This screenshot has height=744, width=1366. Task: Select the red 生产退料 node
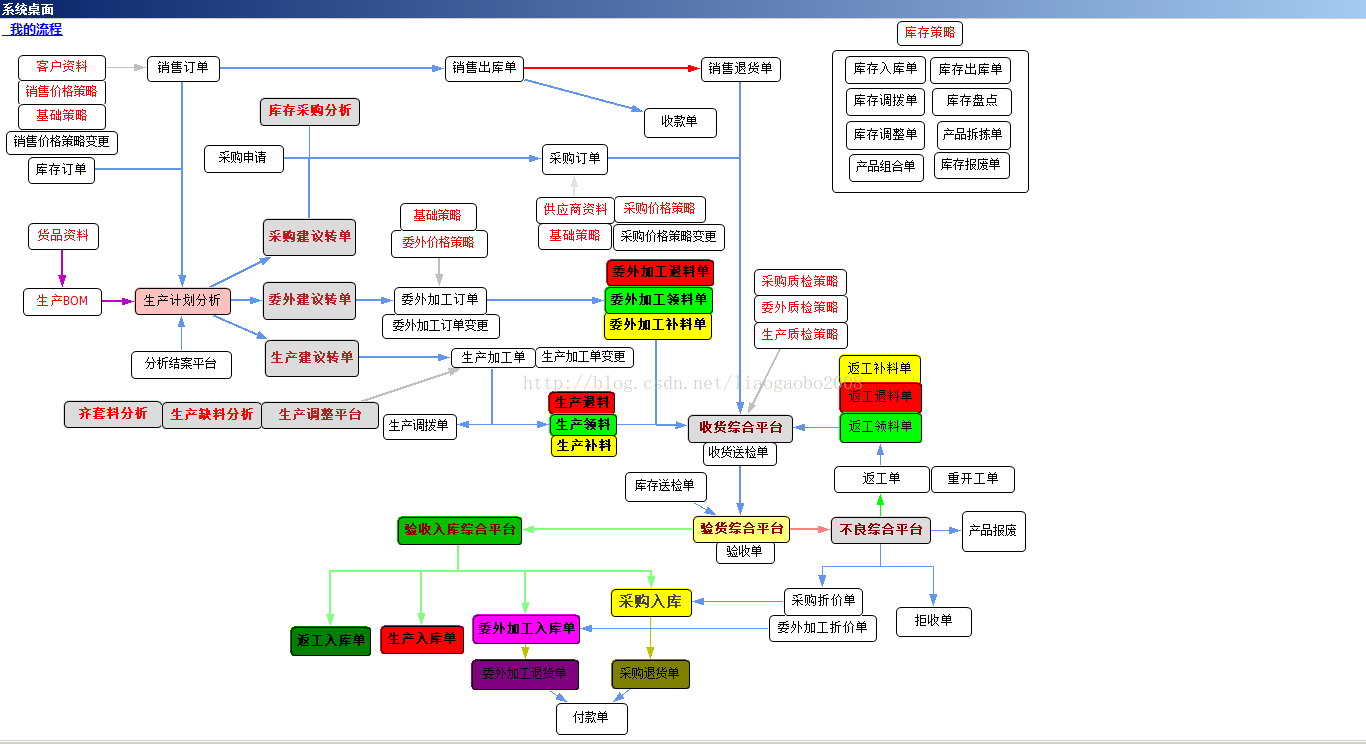pos(582,403)
